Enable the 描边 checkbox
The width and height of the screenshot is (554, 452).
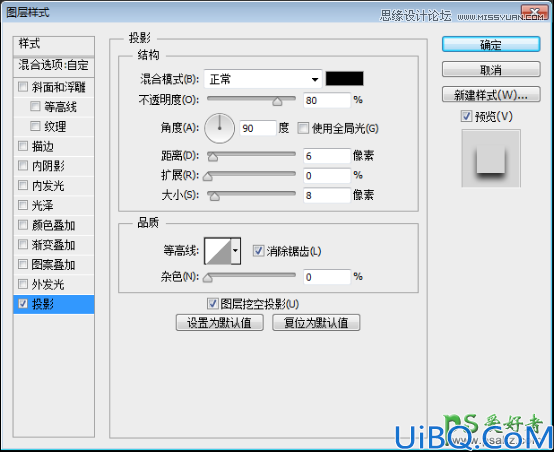point(23,146)
